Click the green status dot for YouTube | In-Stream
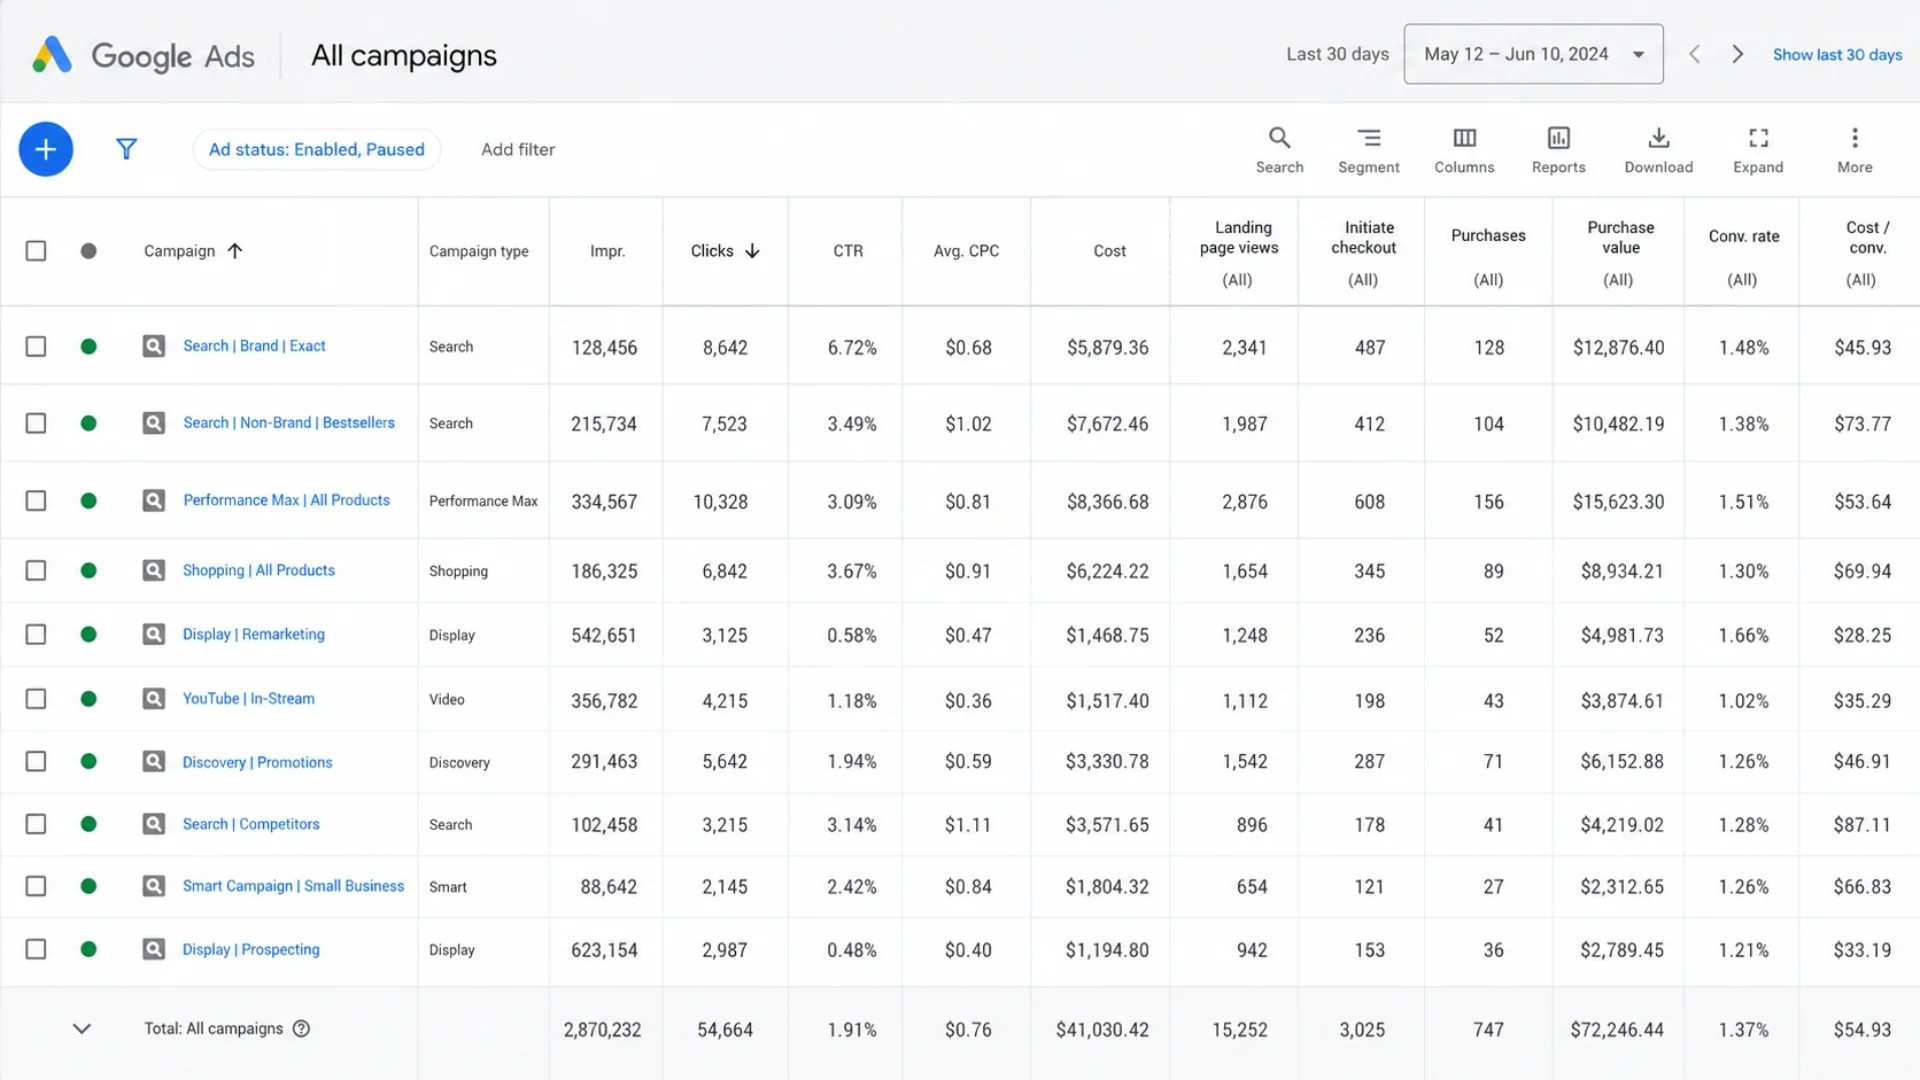1920x1080 pixels. click(89, 698)
